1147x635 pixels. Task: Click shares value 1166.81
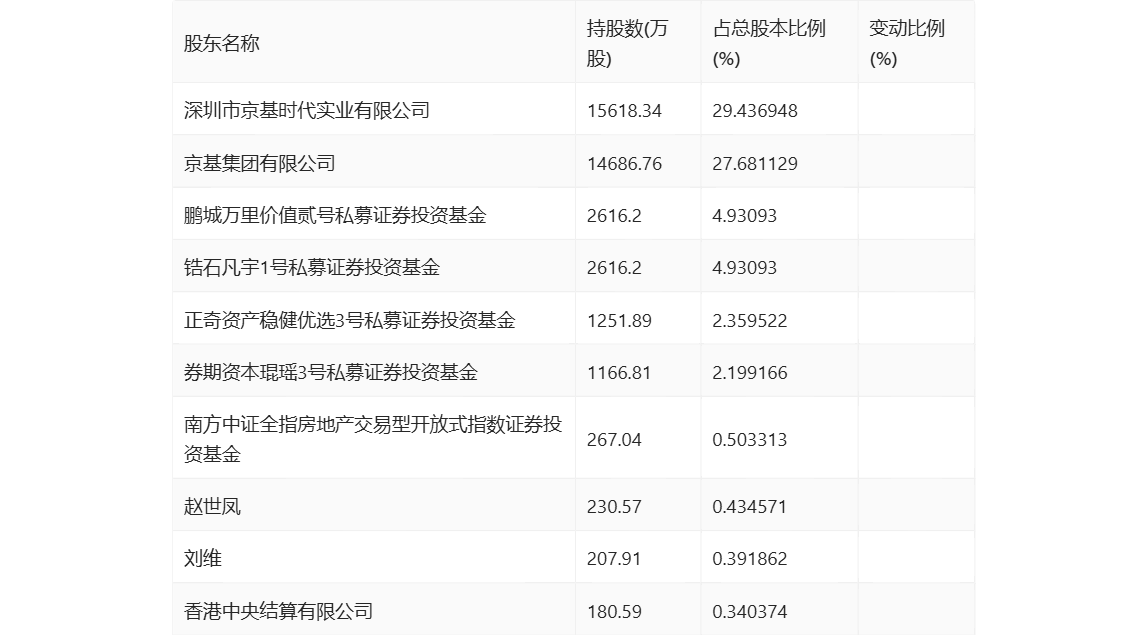tap(619, 372)
